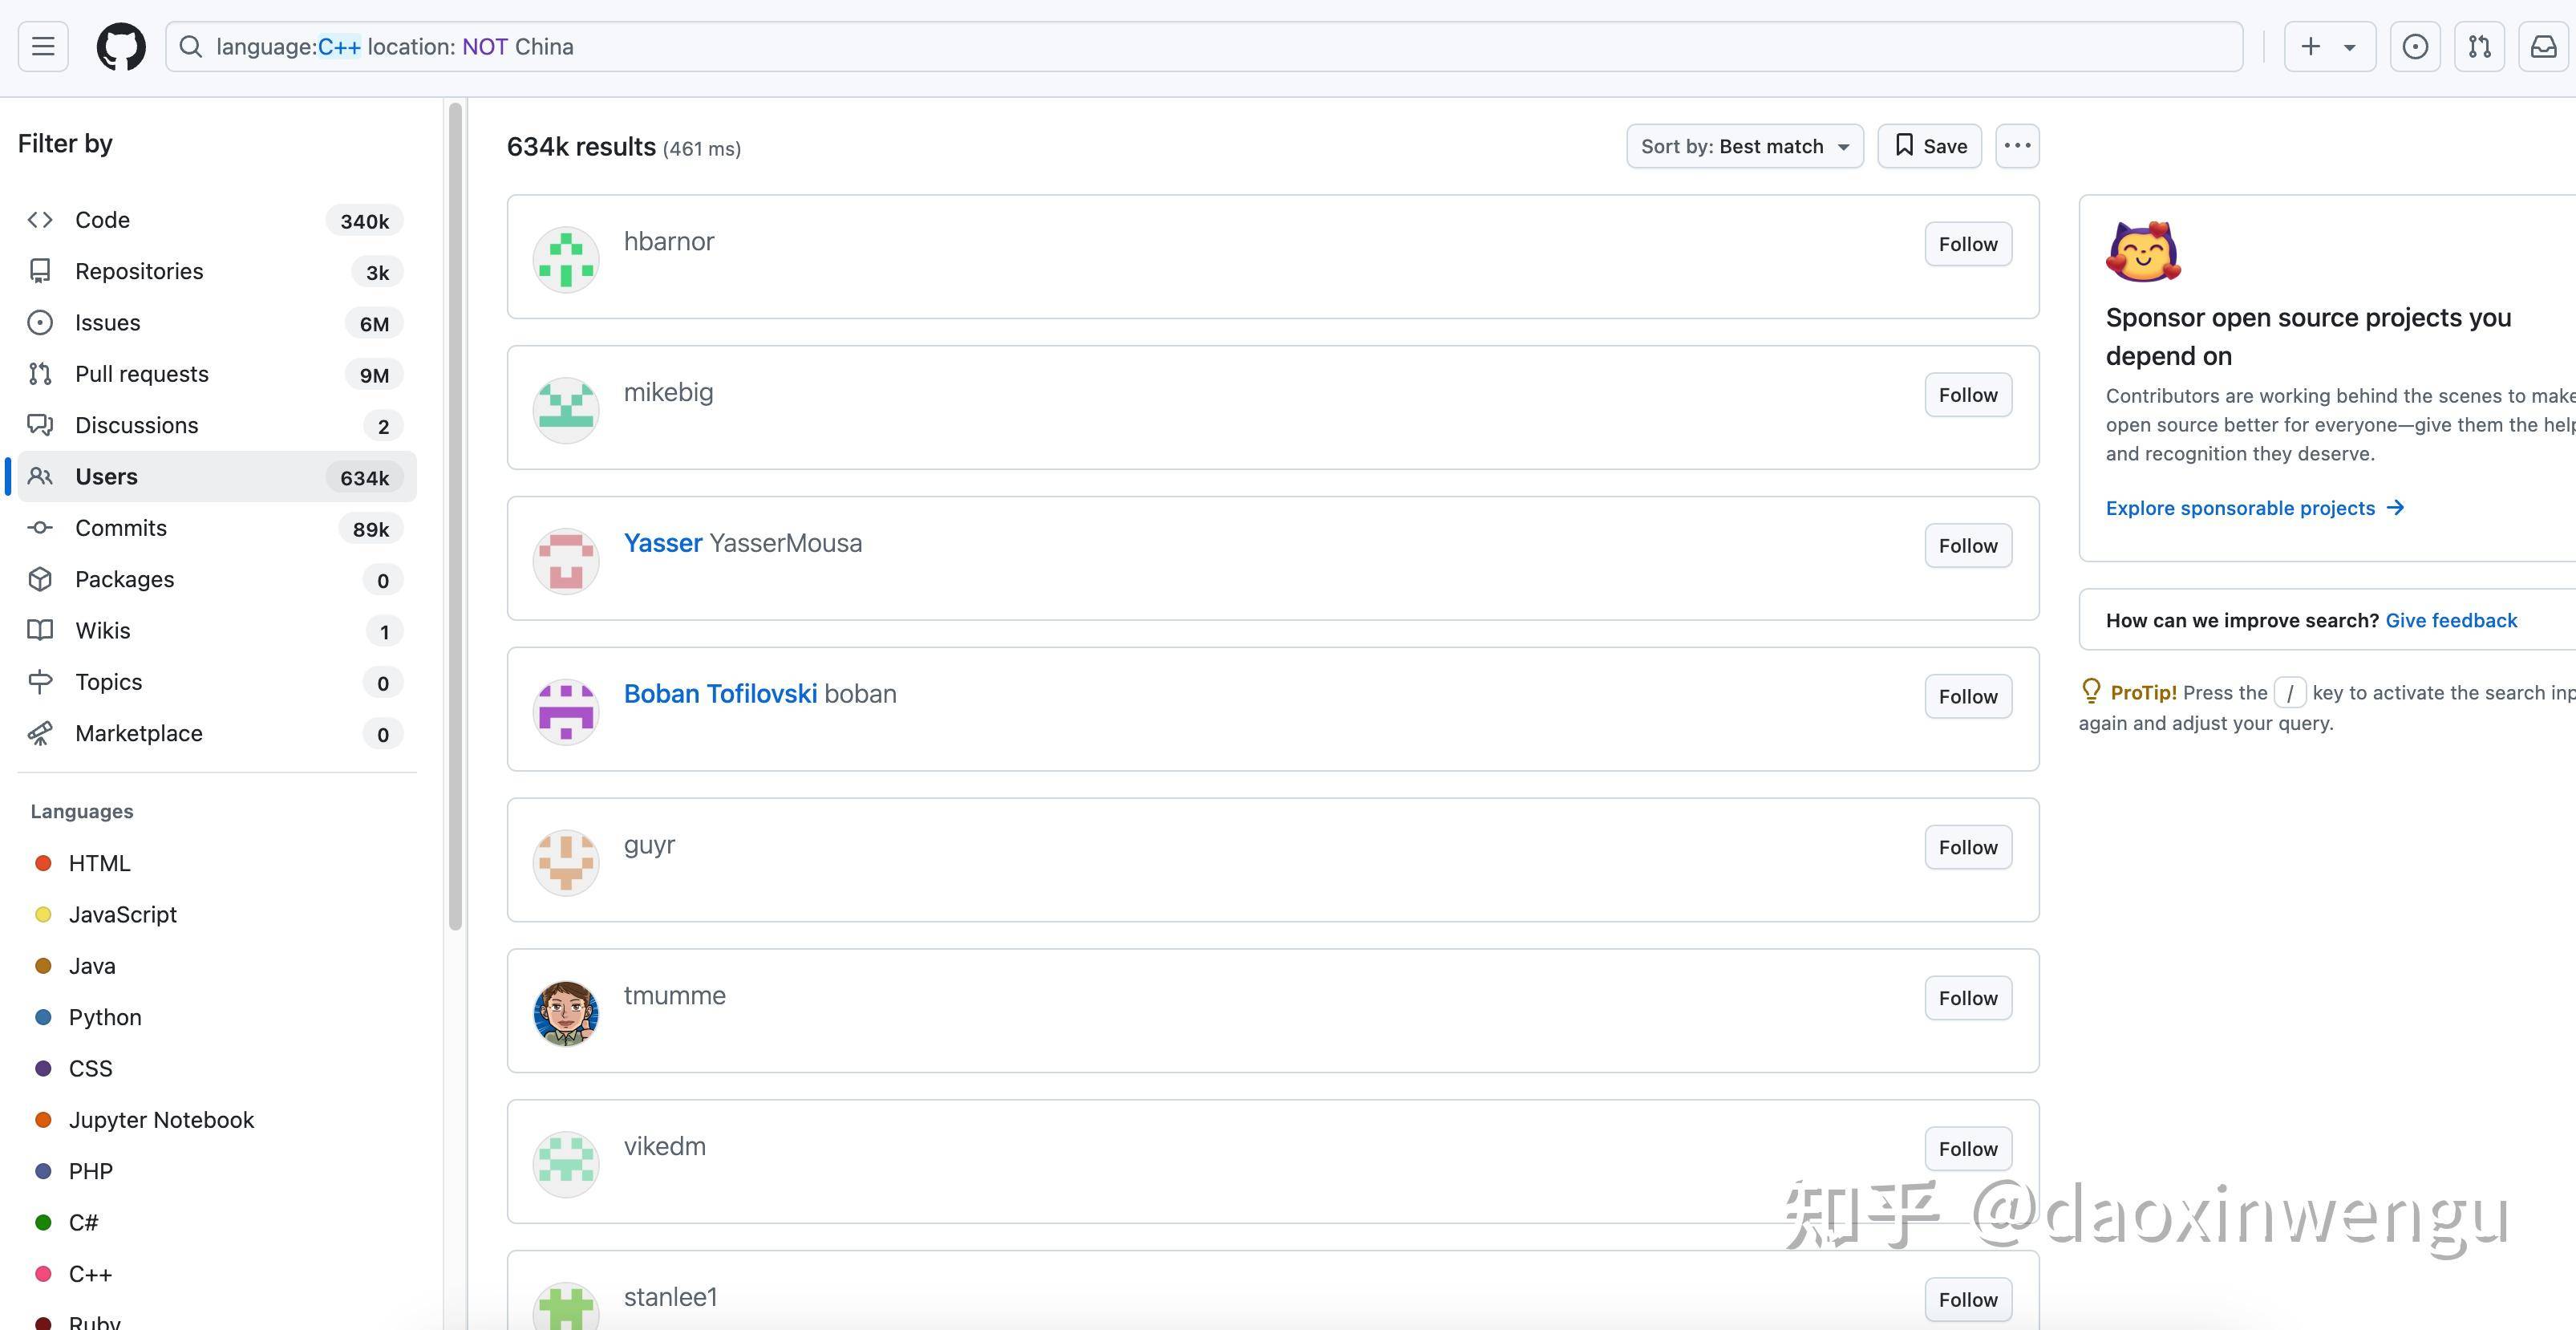Follow user tmumme
The image size is (2576, 1330).
tap(1968, 998)
